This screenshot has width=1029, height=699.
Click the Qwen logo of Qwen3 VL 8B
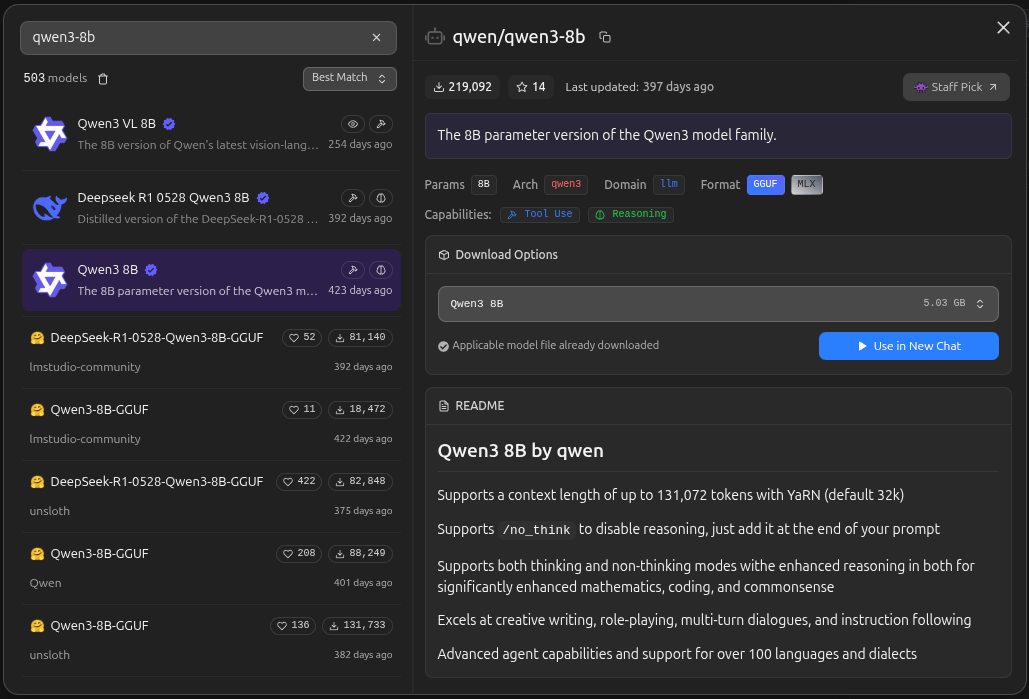click(50, 134)
